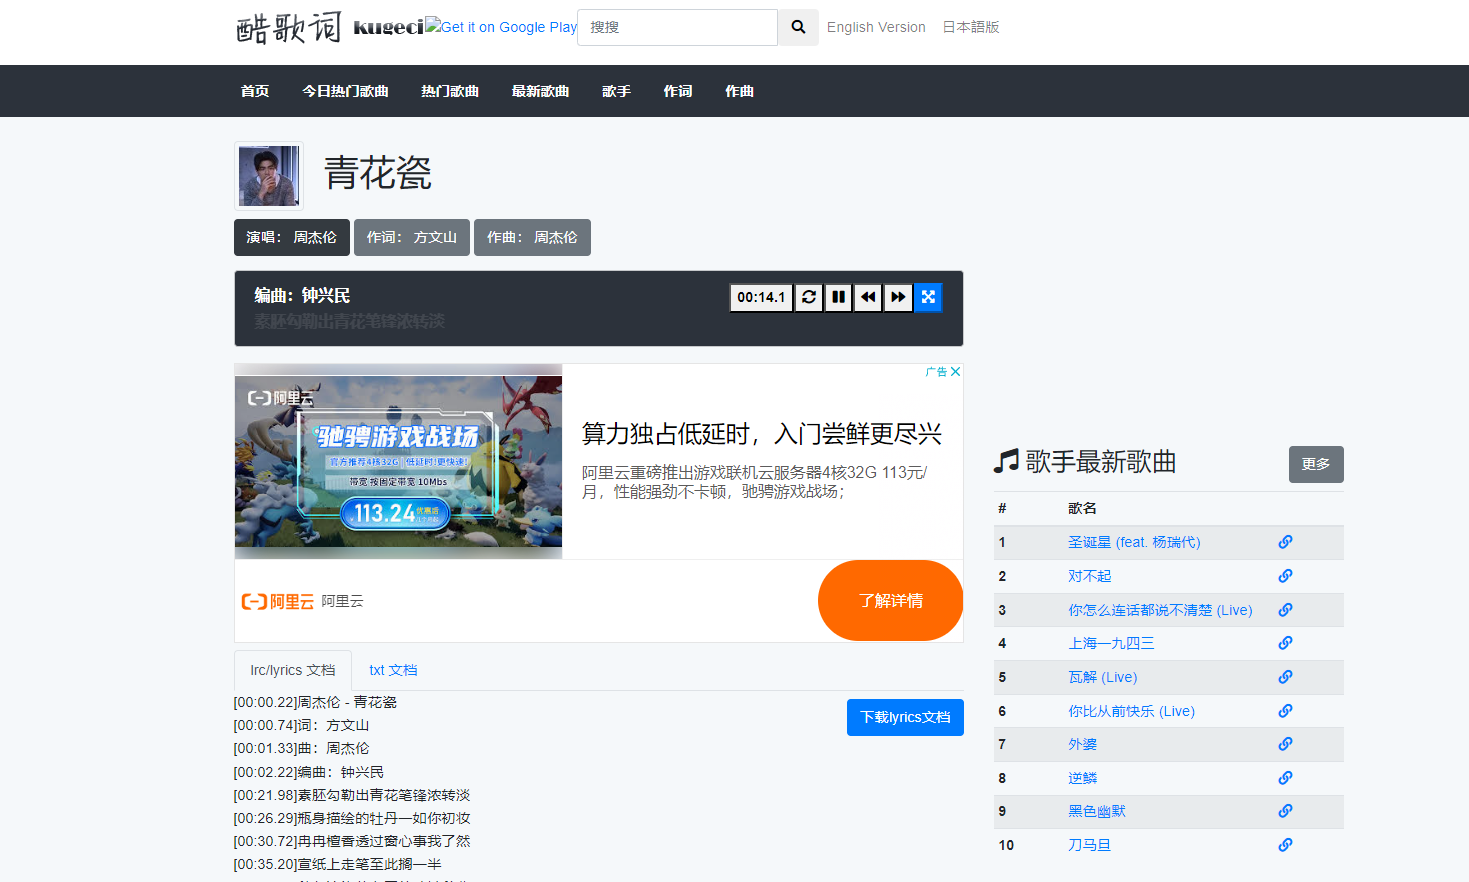Image resolution: width=1469 pixels, height=882 pixels.
Task: Open 今日热门歌曲 in the navigation bar
Action: 345,91
